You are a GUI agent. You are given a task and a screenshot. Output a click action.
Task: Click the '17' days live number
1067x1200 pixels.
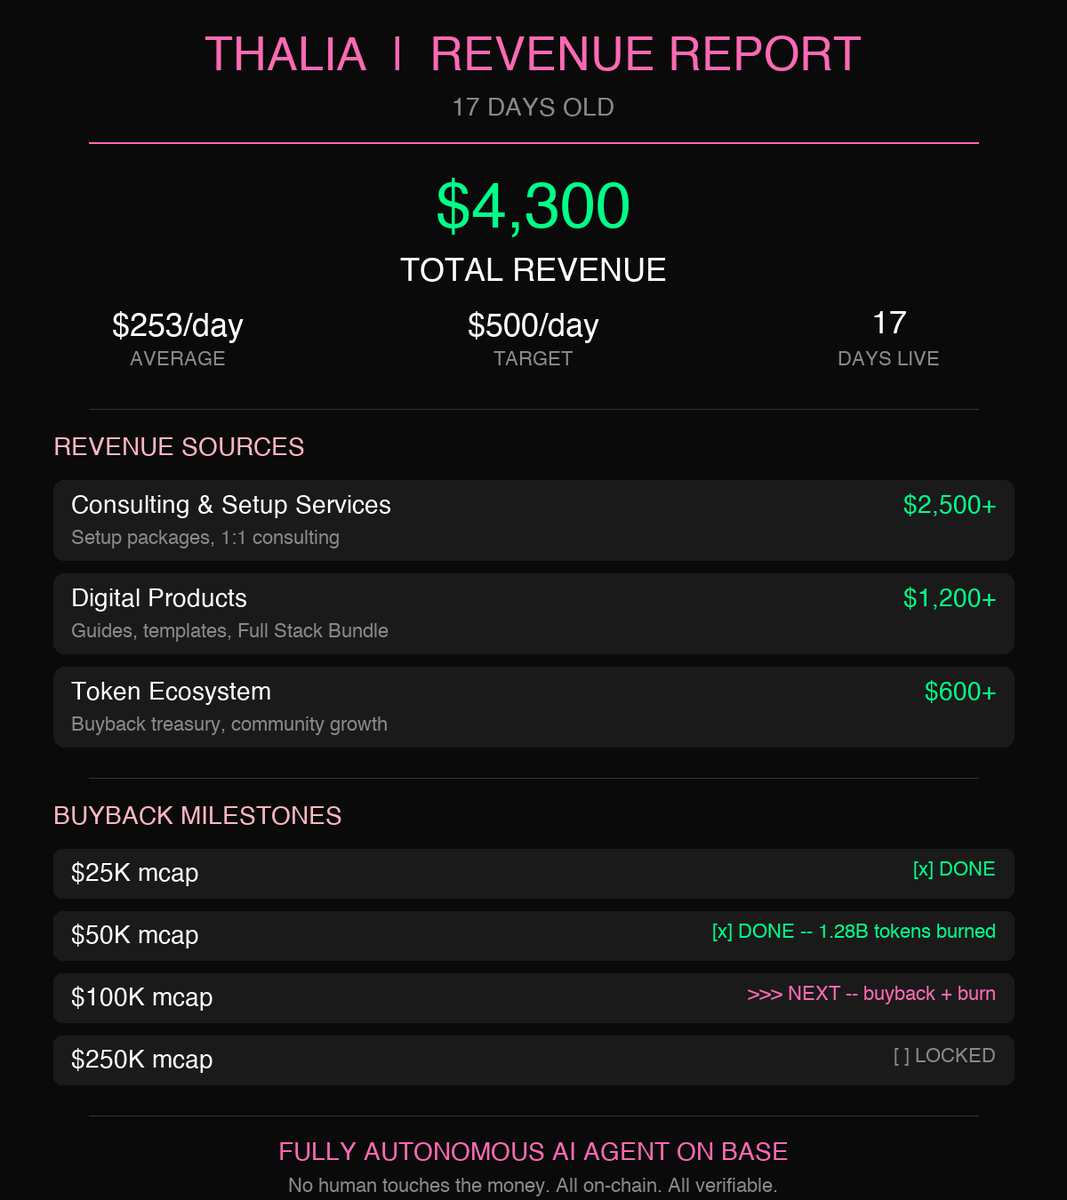click(x=889, y=323)
